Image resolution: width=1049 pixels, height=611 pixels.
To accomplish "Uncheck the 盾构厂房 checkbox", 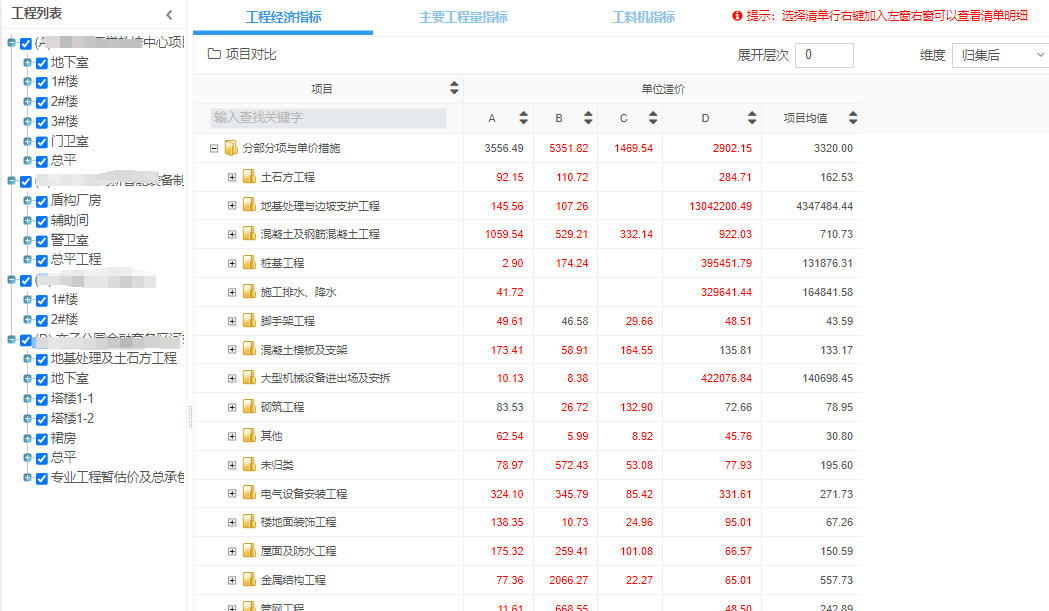I will tap(41, 201).
